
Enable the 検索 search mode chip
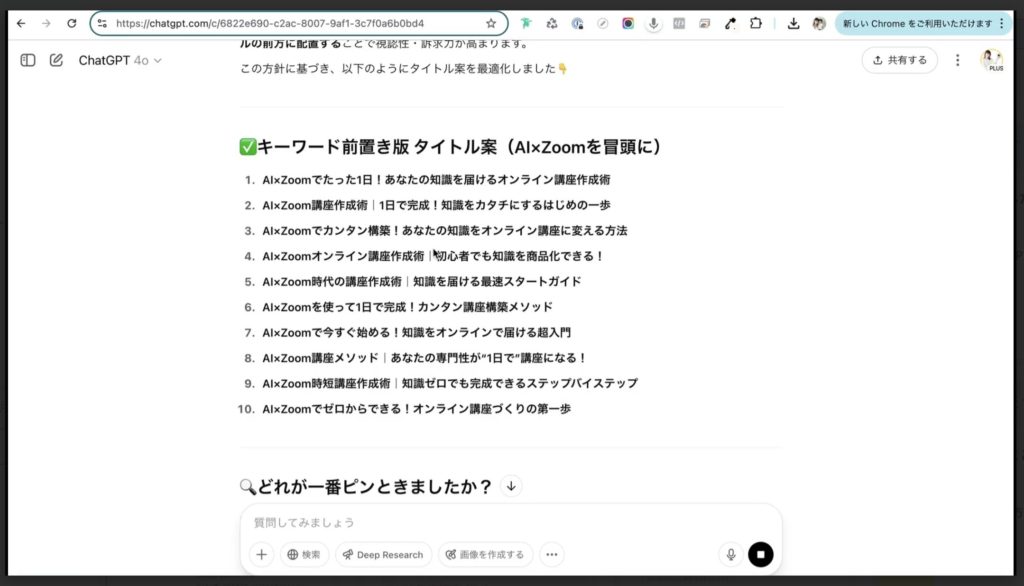coord(303,554)
